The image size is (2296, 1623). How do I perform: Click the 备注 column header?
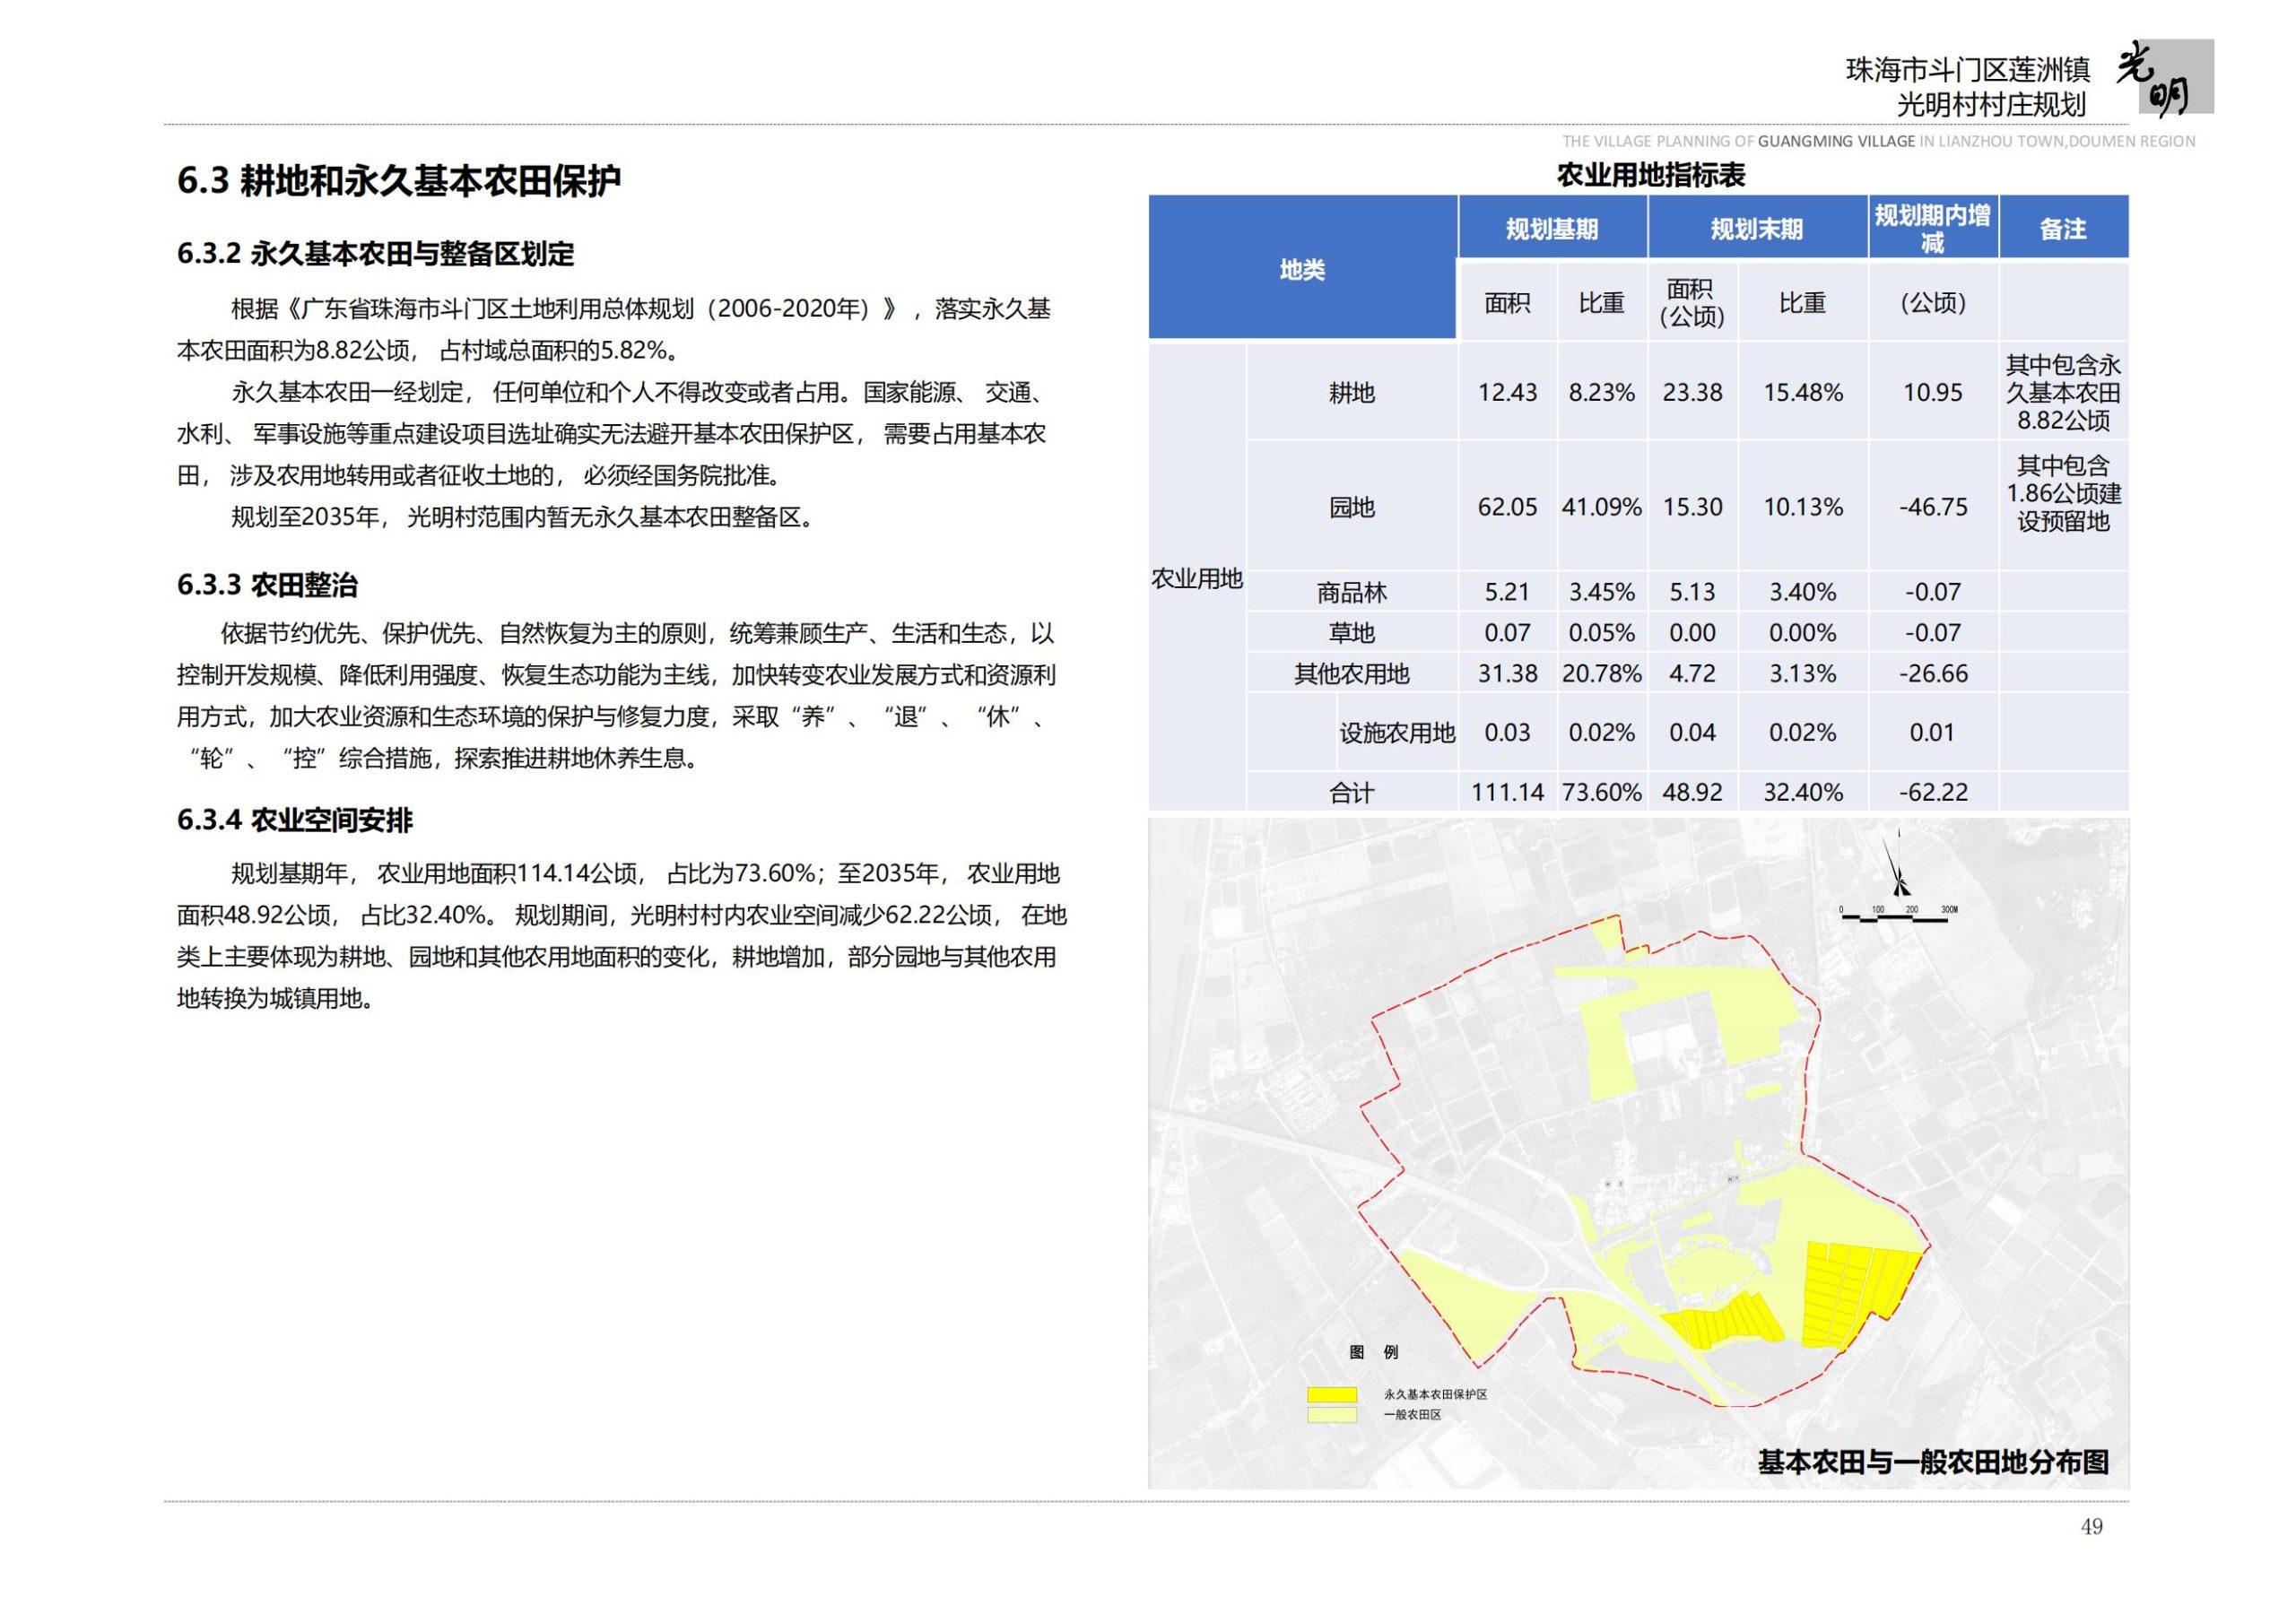pyautogui.click(x=2063, y=229)
